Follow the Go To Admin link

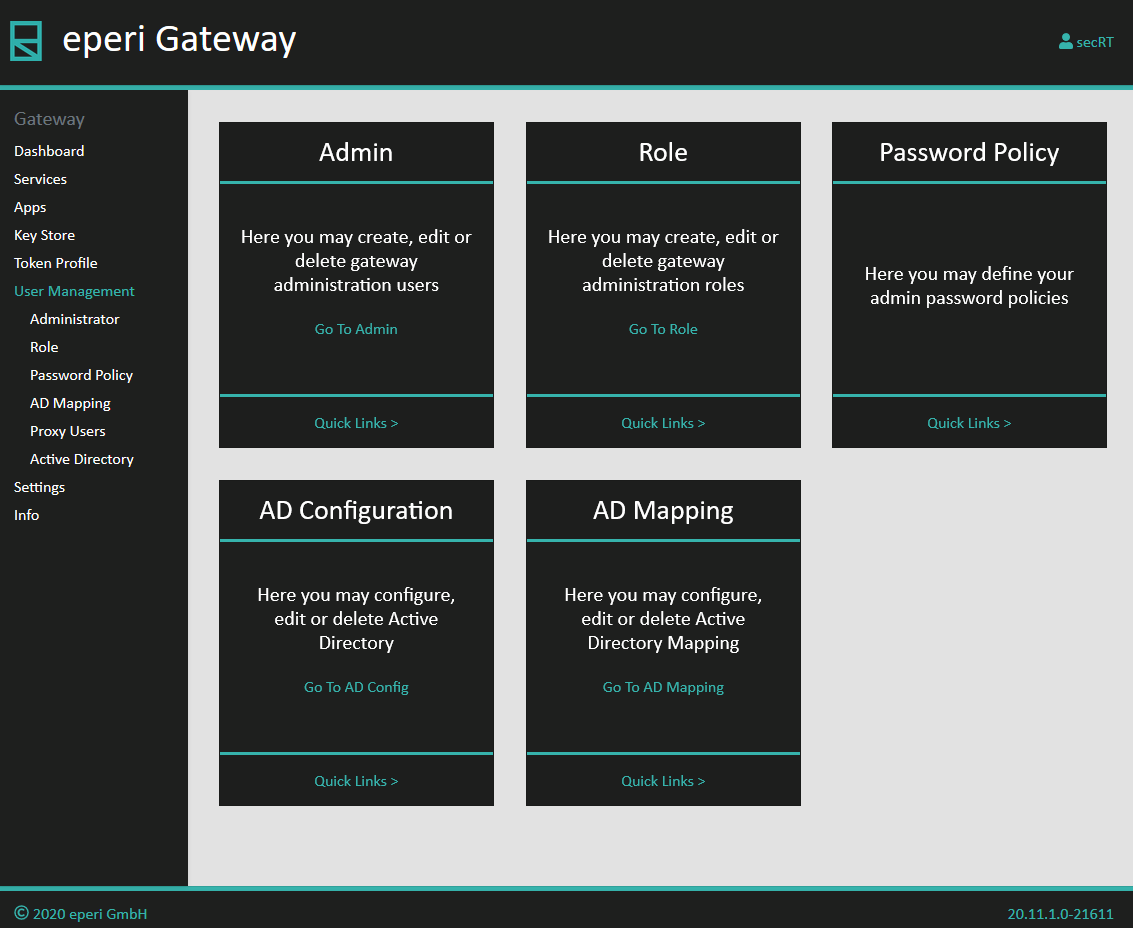click(356, 329)
